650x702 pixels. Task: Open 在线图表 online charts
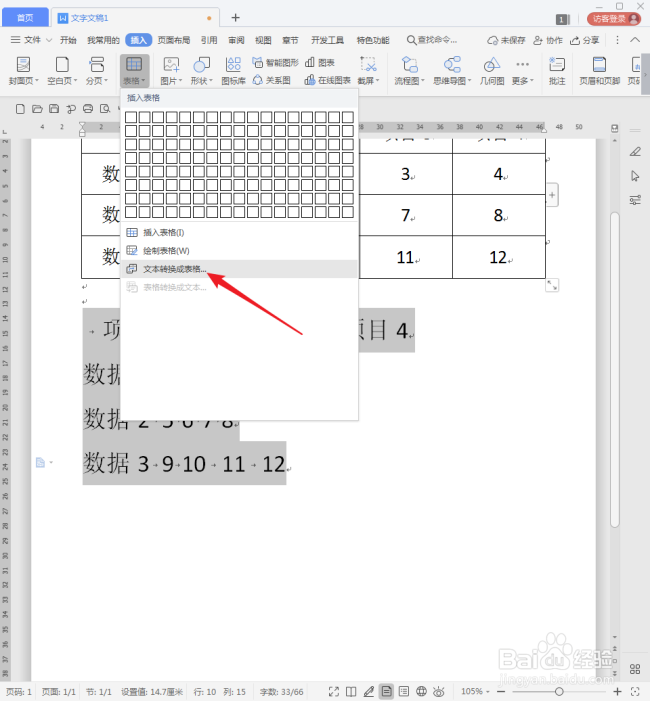tap(327, 80)
